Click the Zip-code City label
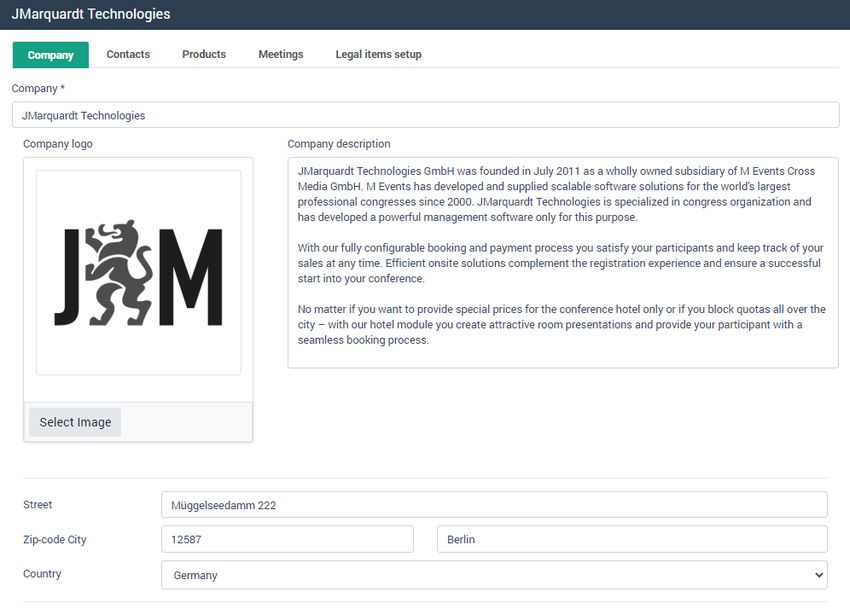 coord(55,539)
